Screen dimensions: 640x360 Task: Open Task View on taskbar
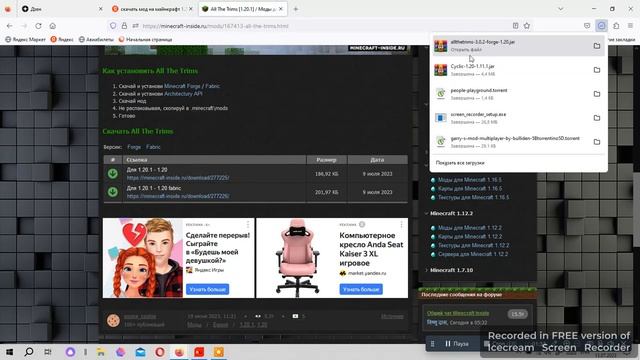click(47, 352)
